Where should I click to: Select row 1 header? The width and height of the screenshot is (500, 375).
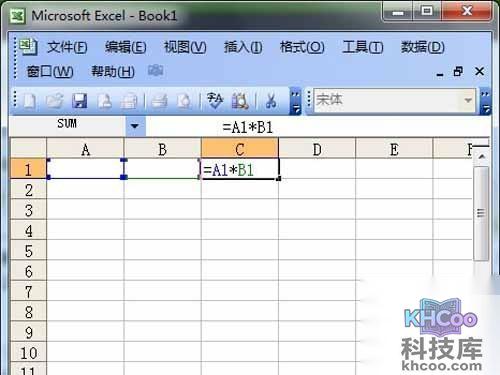(x=28, y=169)
